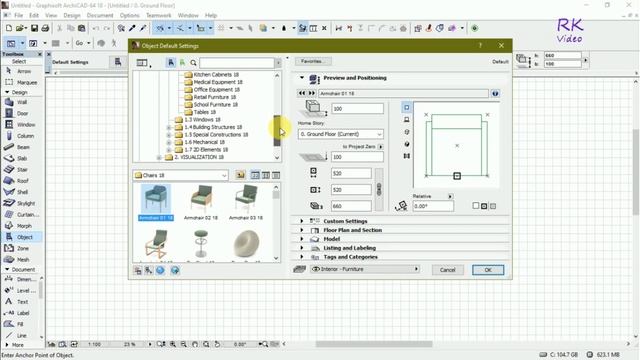Select Armchair 02 18 thumbnail
The width and height of the screenshot is (640, 360).
click(x=201, y=202)
